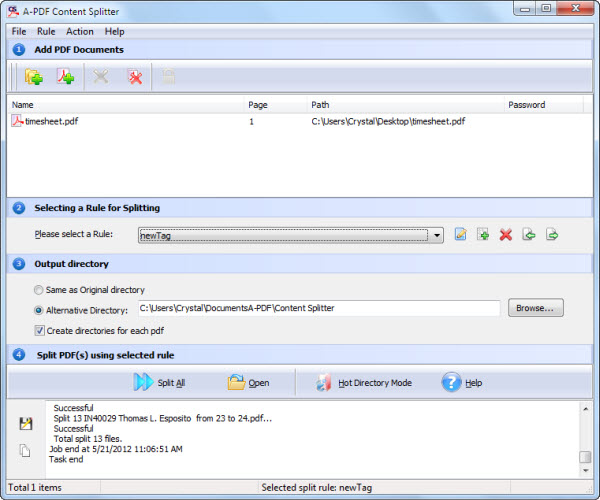
Task: Minimize the A-PDF Content Splitter window
Action: pyautogui.click(x=525, y=8)
